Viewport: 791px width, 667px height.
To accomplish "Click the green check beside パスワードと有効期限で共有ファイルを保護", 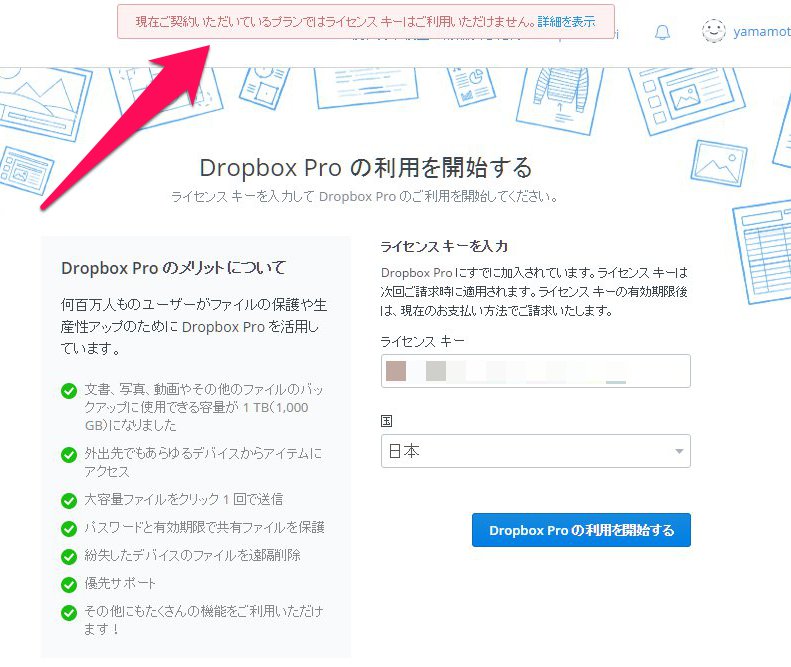I will [x=69, y=529].
